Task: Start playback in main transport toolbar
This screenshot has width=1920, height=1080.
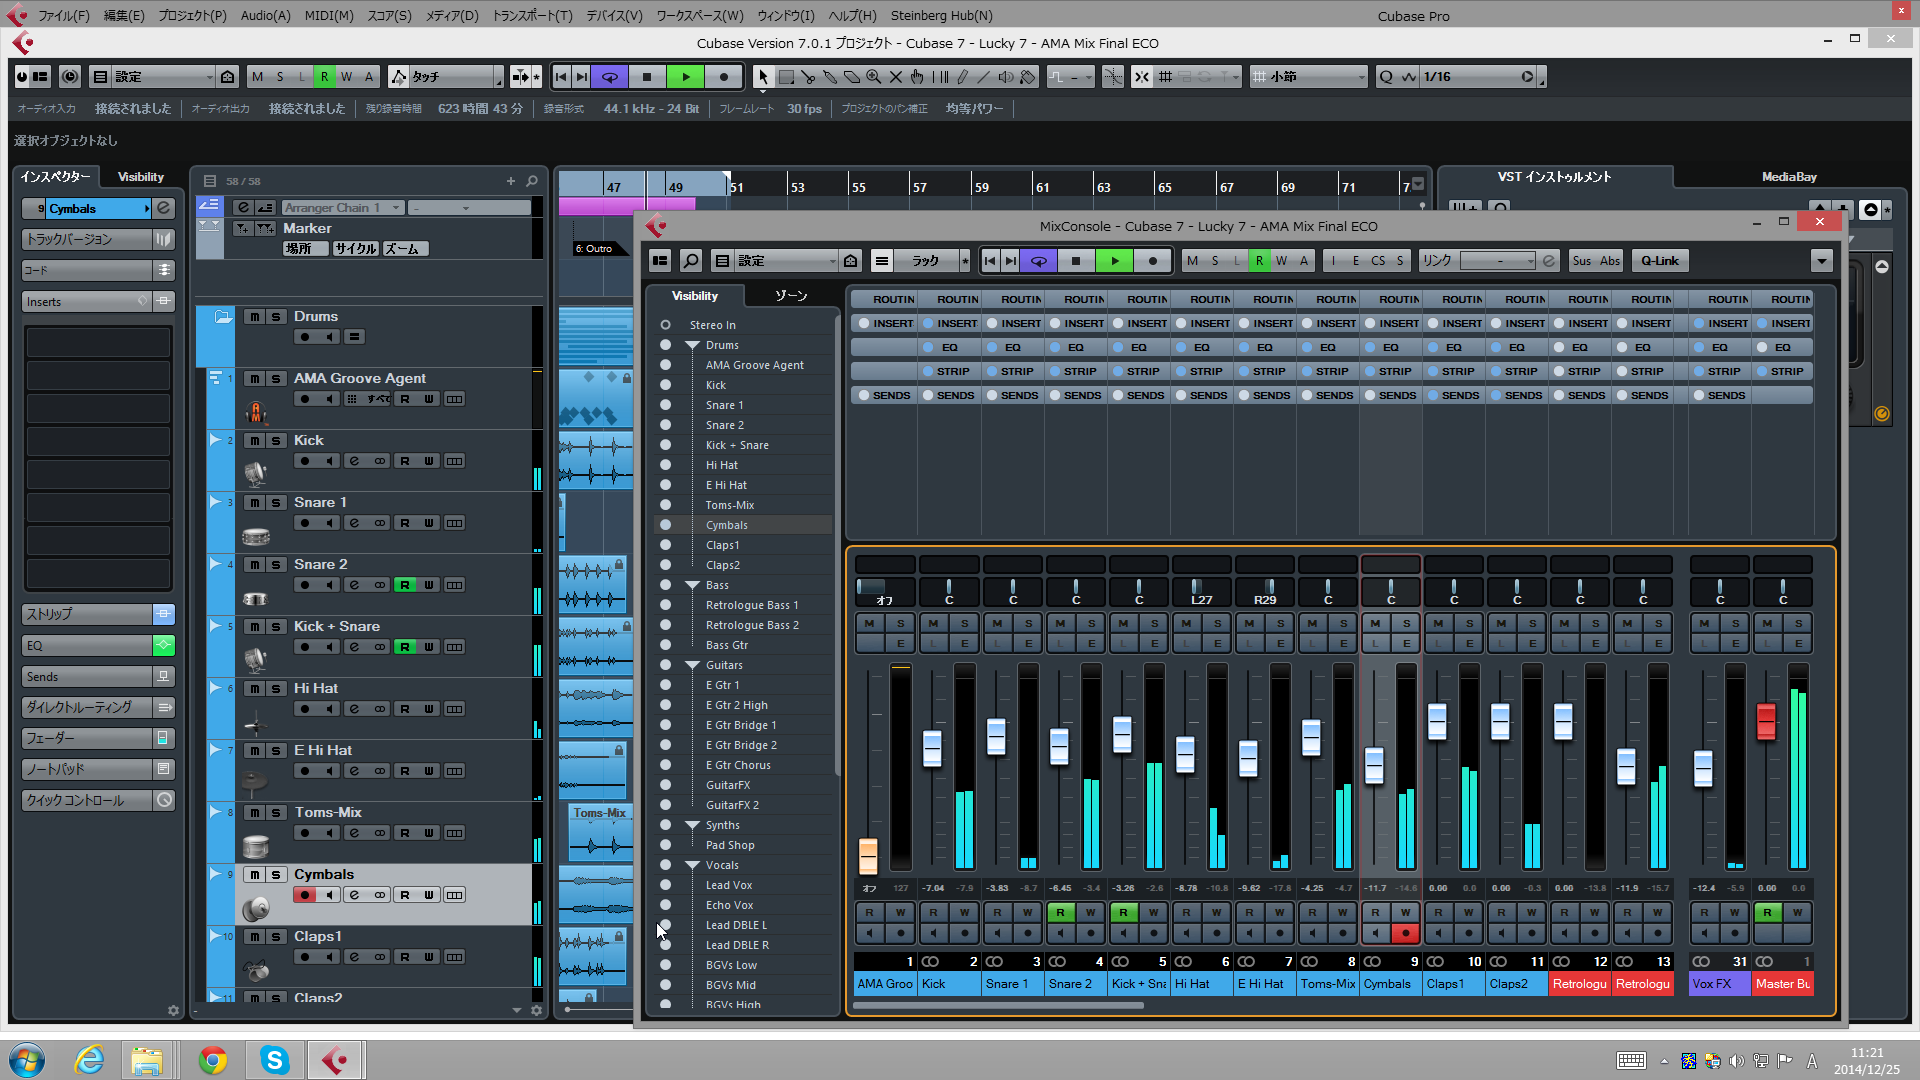Action: tap(686, 77)
